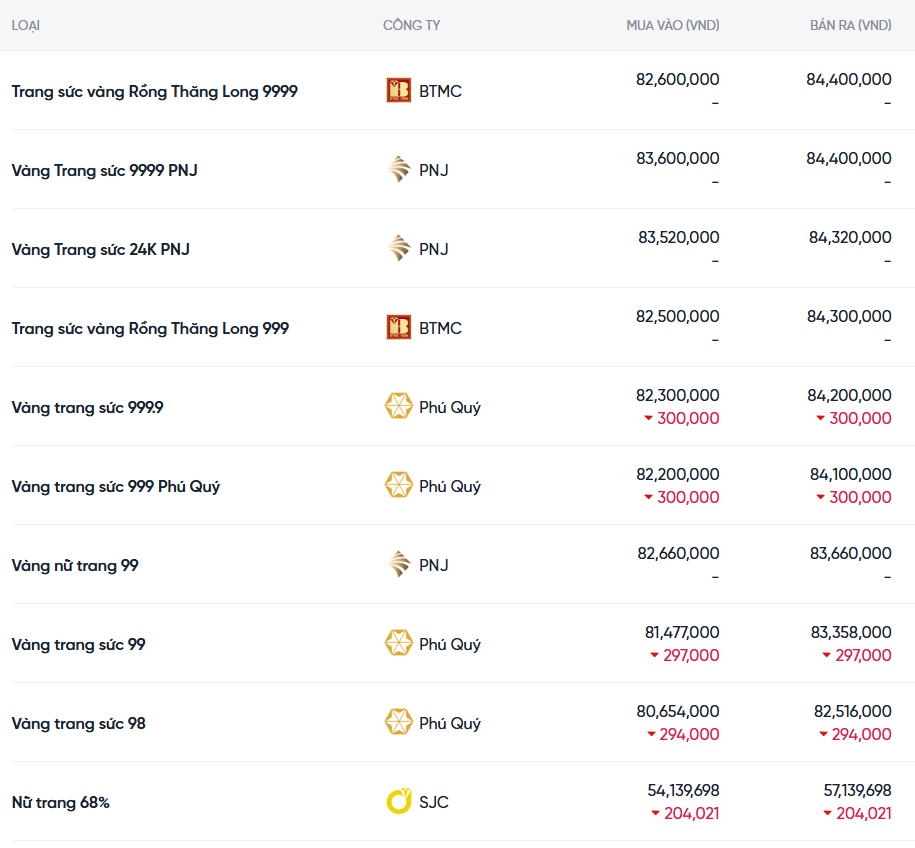Viewport: 915px width, 848px height.
Task: Click the LOẠI column header
Action: [x=26, y=26]
